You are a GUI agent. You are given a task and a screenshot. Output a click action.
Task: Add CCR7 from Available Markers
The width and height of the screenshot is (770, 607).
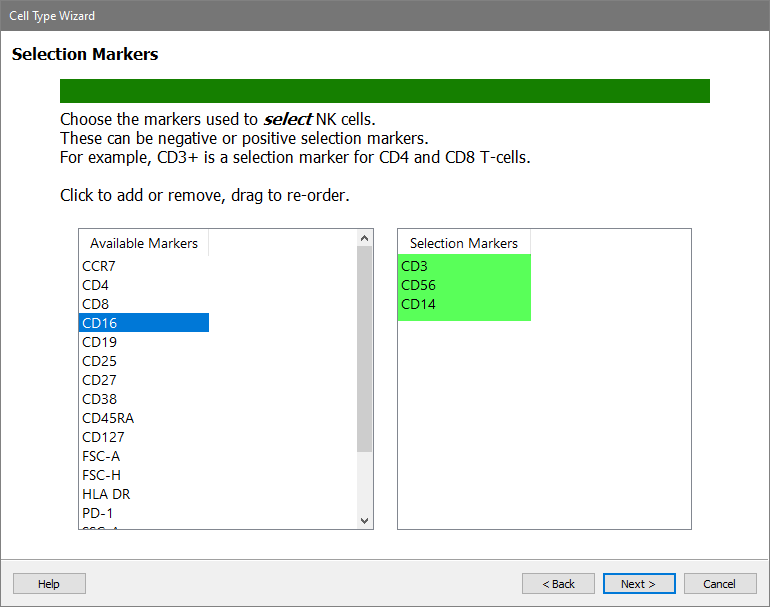pos(99,266)
